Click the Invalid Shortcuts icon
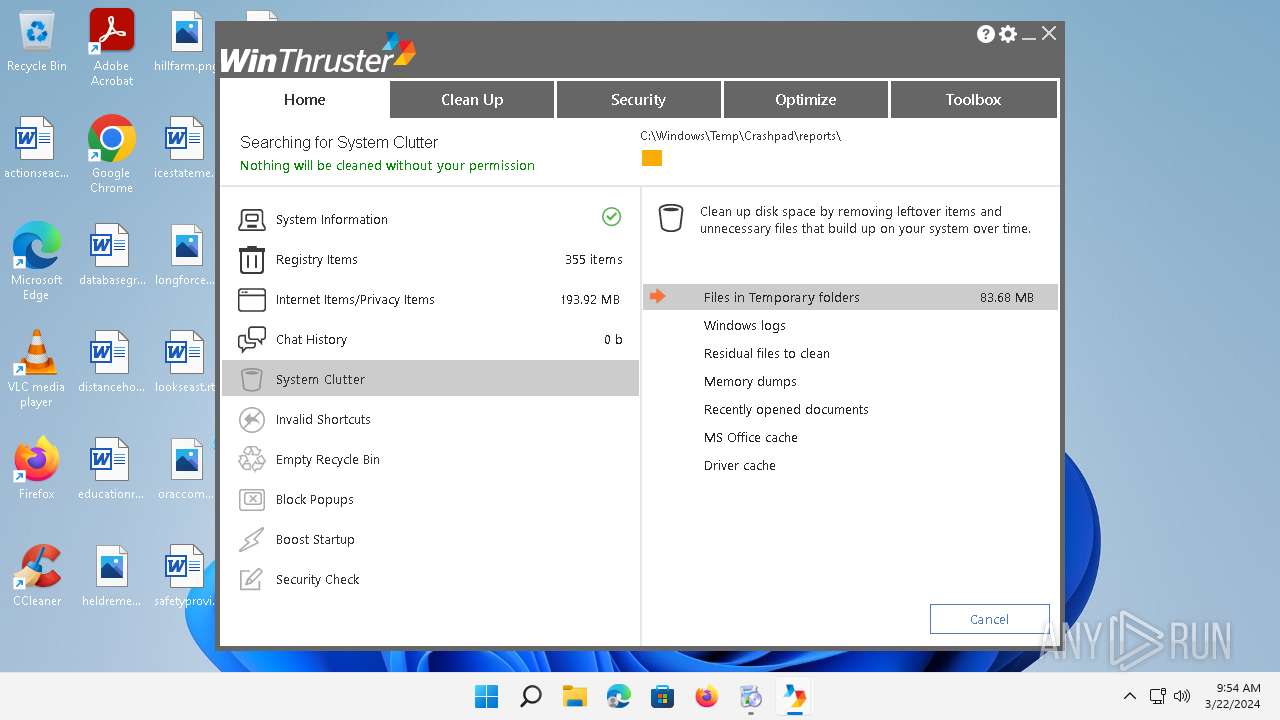The height and width of the screenshot is (720, 1280). [x=252, y=420]
